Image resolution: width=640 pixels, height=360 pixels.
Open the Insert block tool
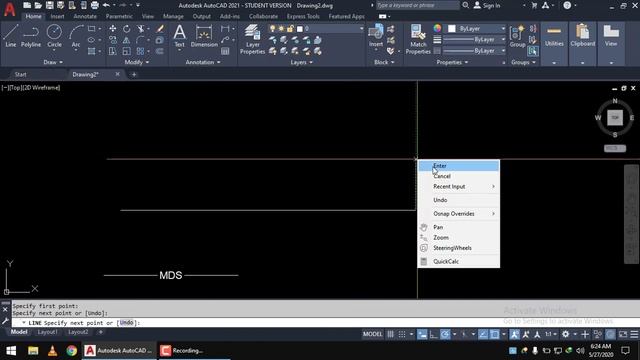click(x=376, y=36)
